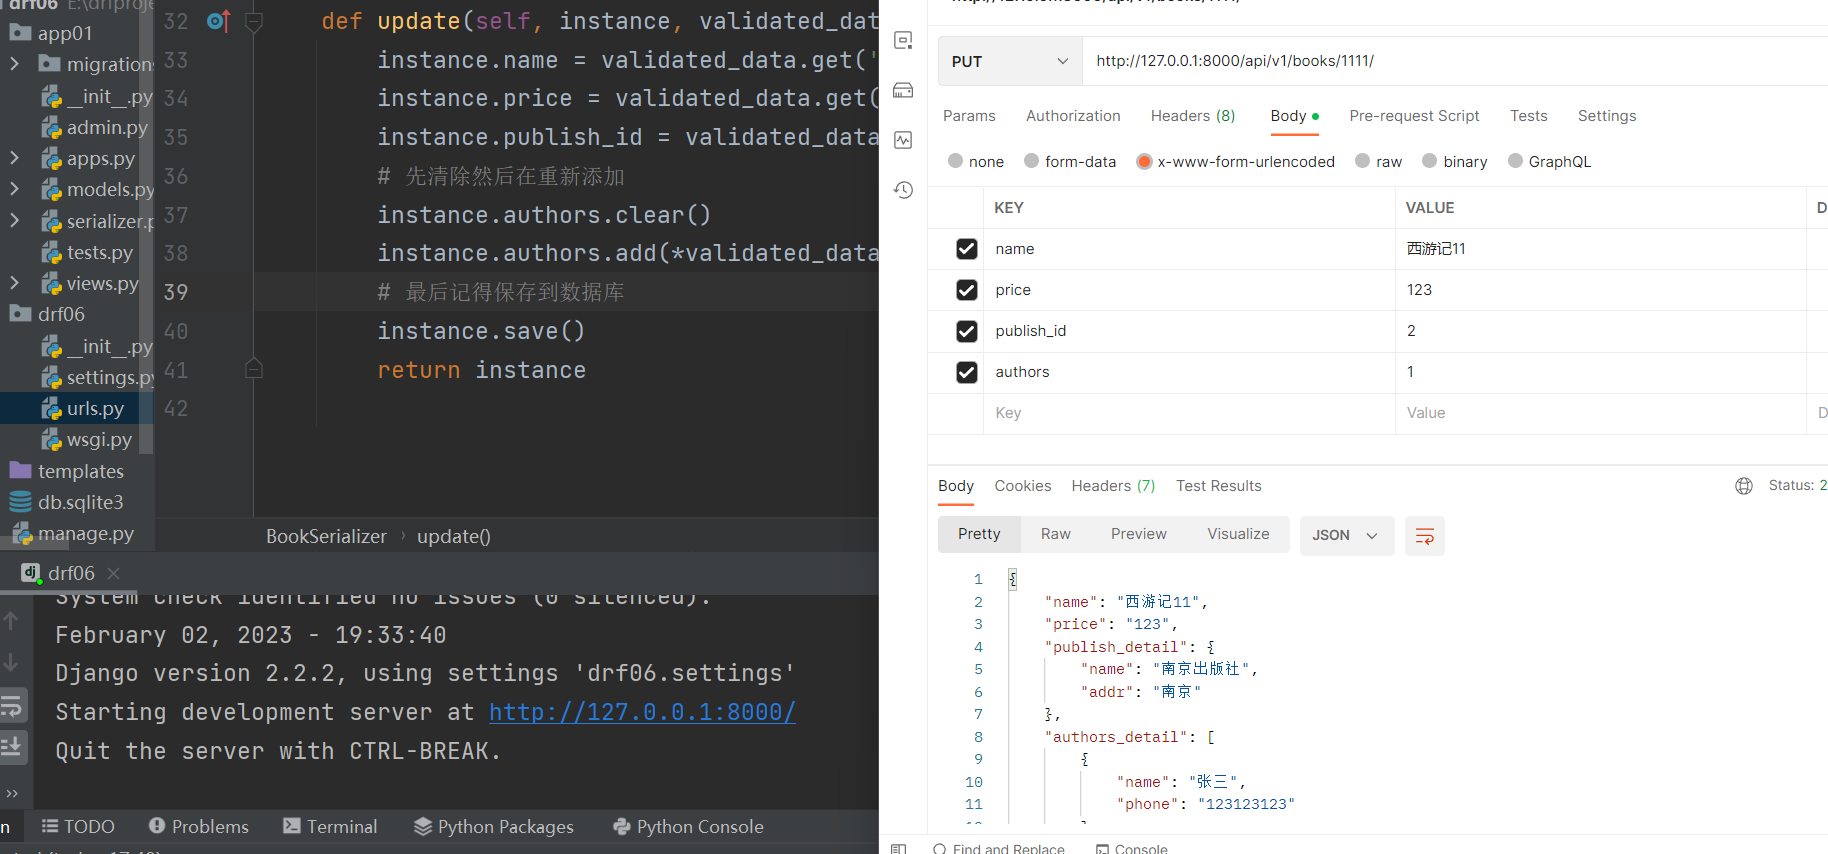Open response Headers (7) tab
Viewport: 1828px width, 854px height.
click(1113, 486)
